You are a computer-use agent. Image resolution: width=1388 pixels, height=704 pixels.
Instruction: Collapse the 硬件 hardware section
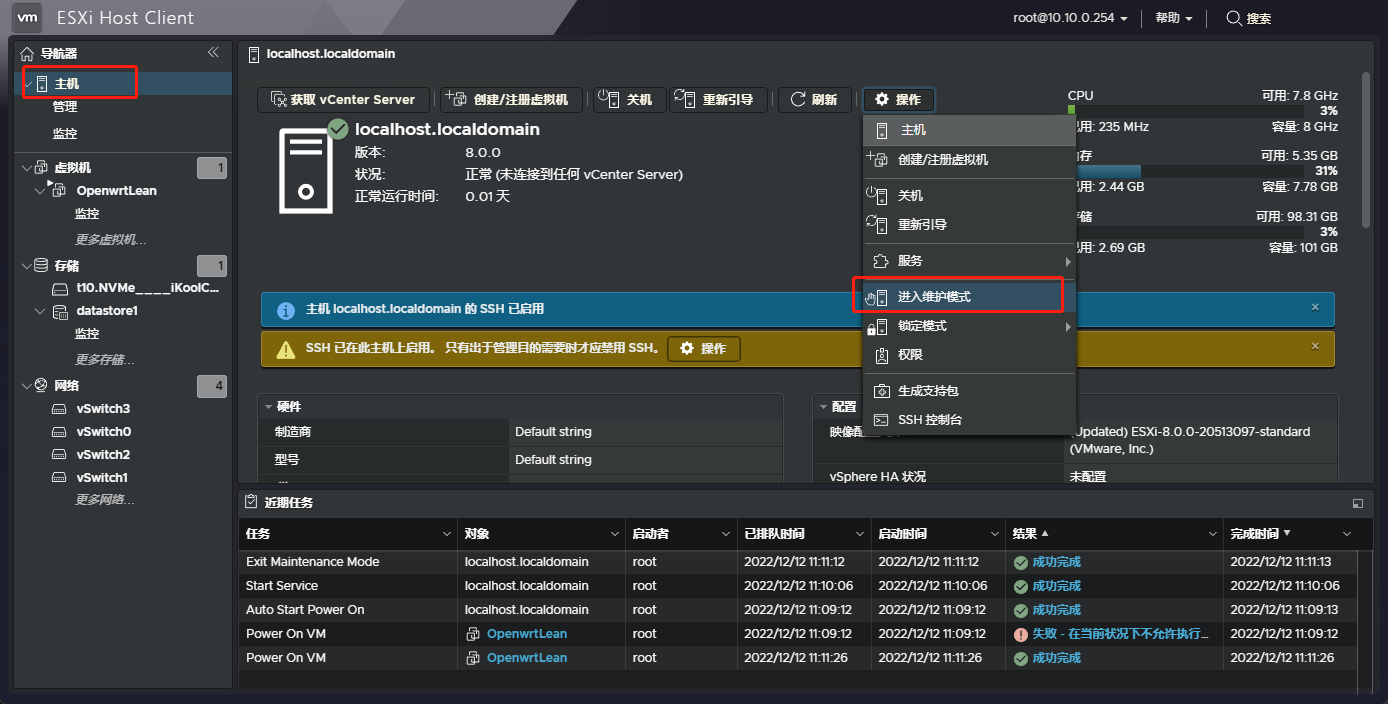tap(269, 407)
